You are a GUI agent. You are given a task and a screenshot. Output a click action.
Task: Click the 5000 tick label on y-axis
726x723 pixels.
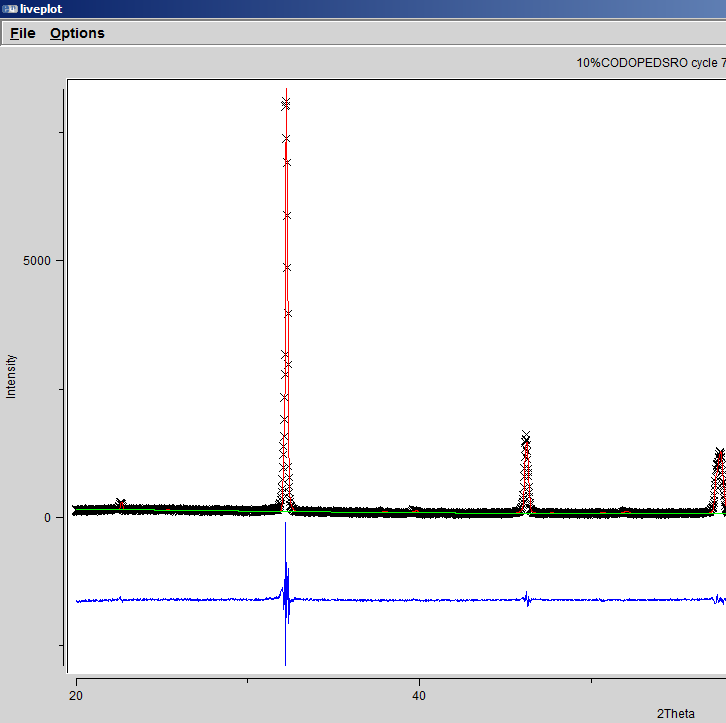(37, 261)
